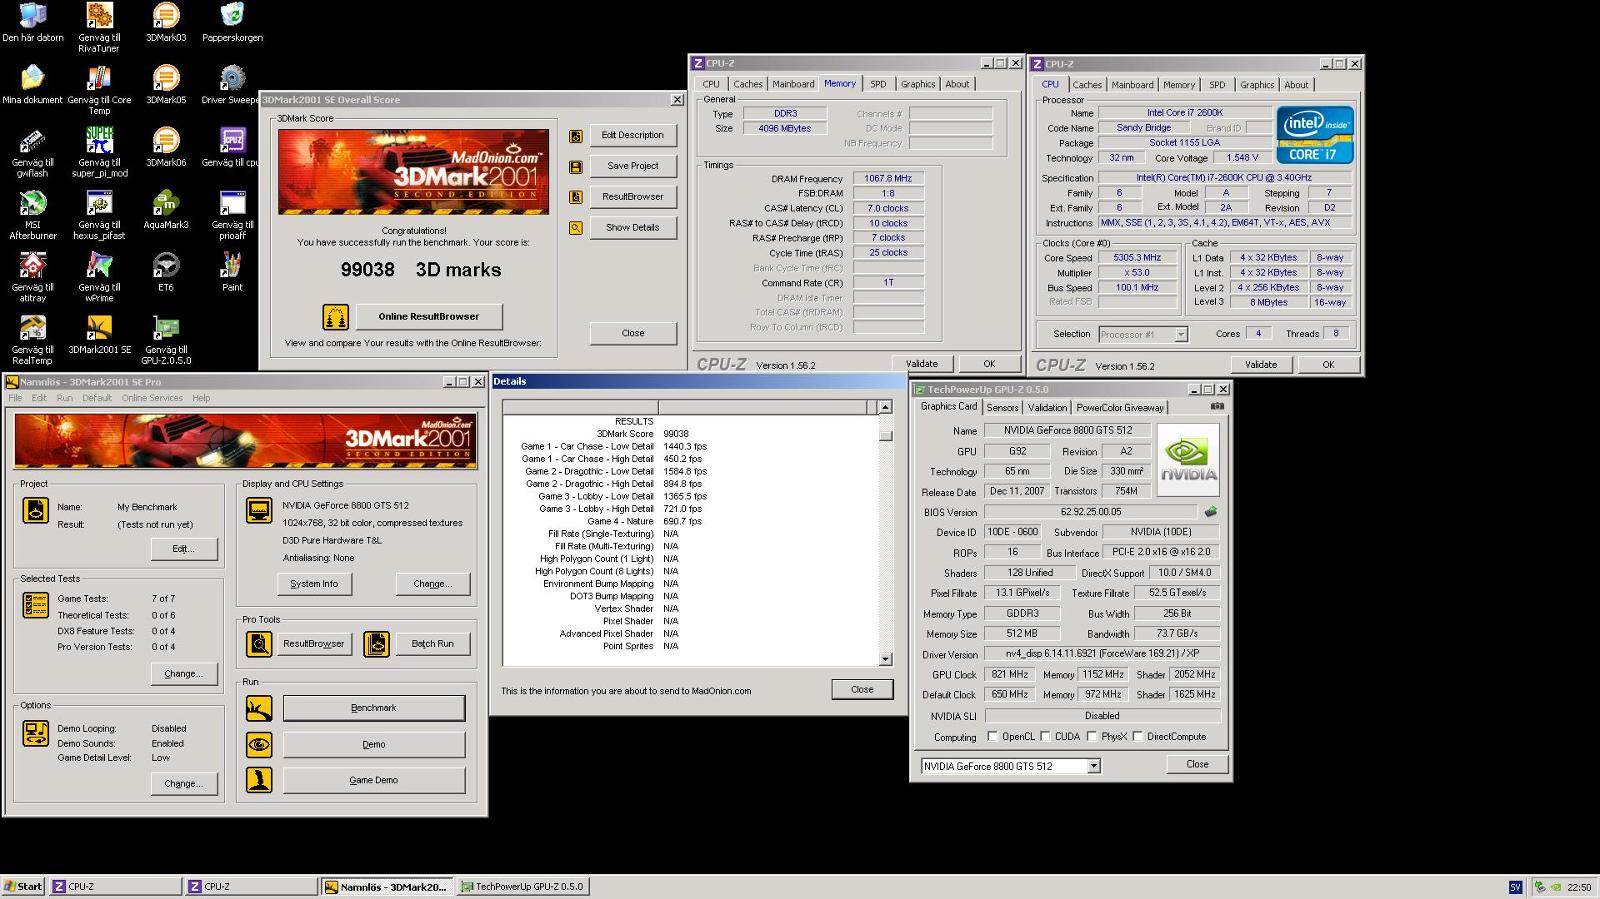Image resolution: width=1600 pixels, height=899 pixels.
Task: Open the Mainboard tab in CPU-Z CPU window
Action: click(1132, 85)
